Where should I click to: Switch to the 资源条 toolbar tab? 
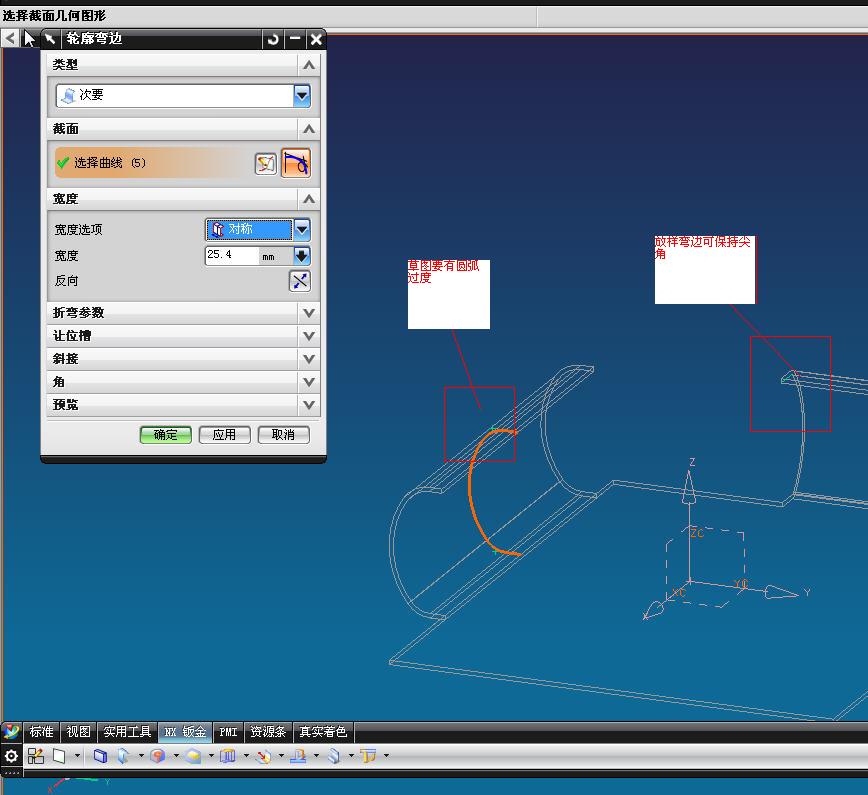tap(268, 732)
